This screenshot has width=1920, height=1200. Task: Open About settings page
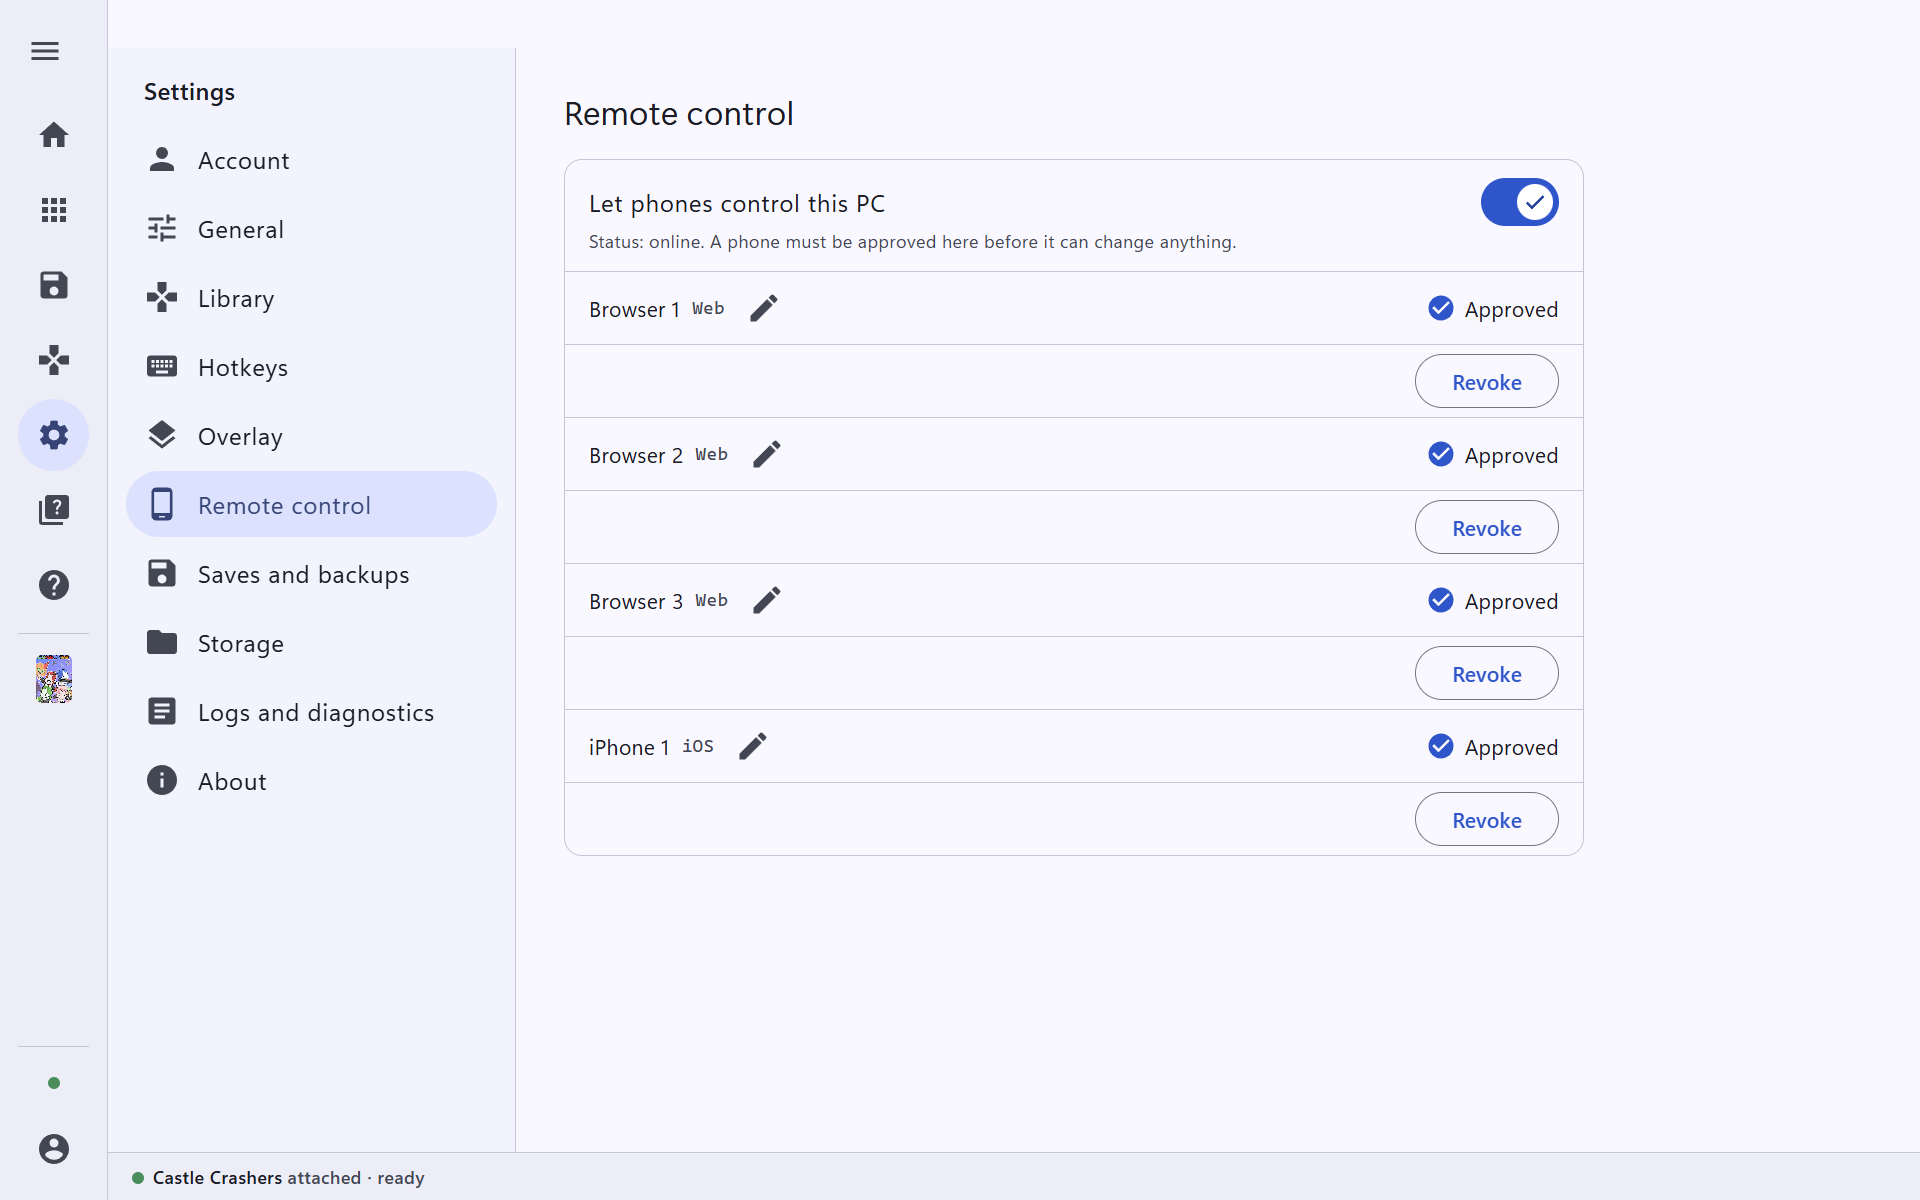point(311,781)
